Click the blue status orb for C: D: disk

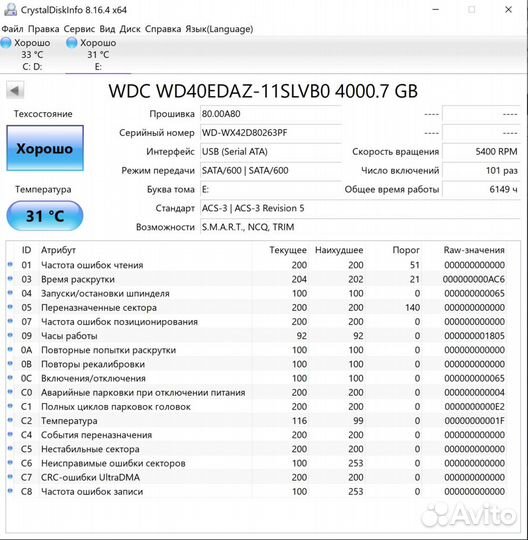click(x=6, y=43)
